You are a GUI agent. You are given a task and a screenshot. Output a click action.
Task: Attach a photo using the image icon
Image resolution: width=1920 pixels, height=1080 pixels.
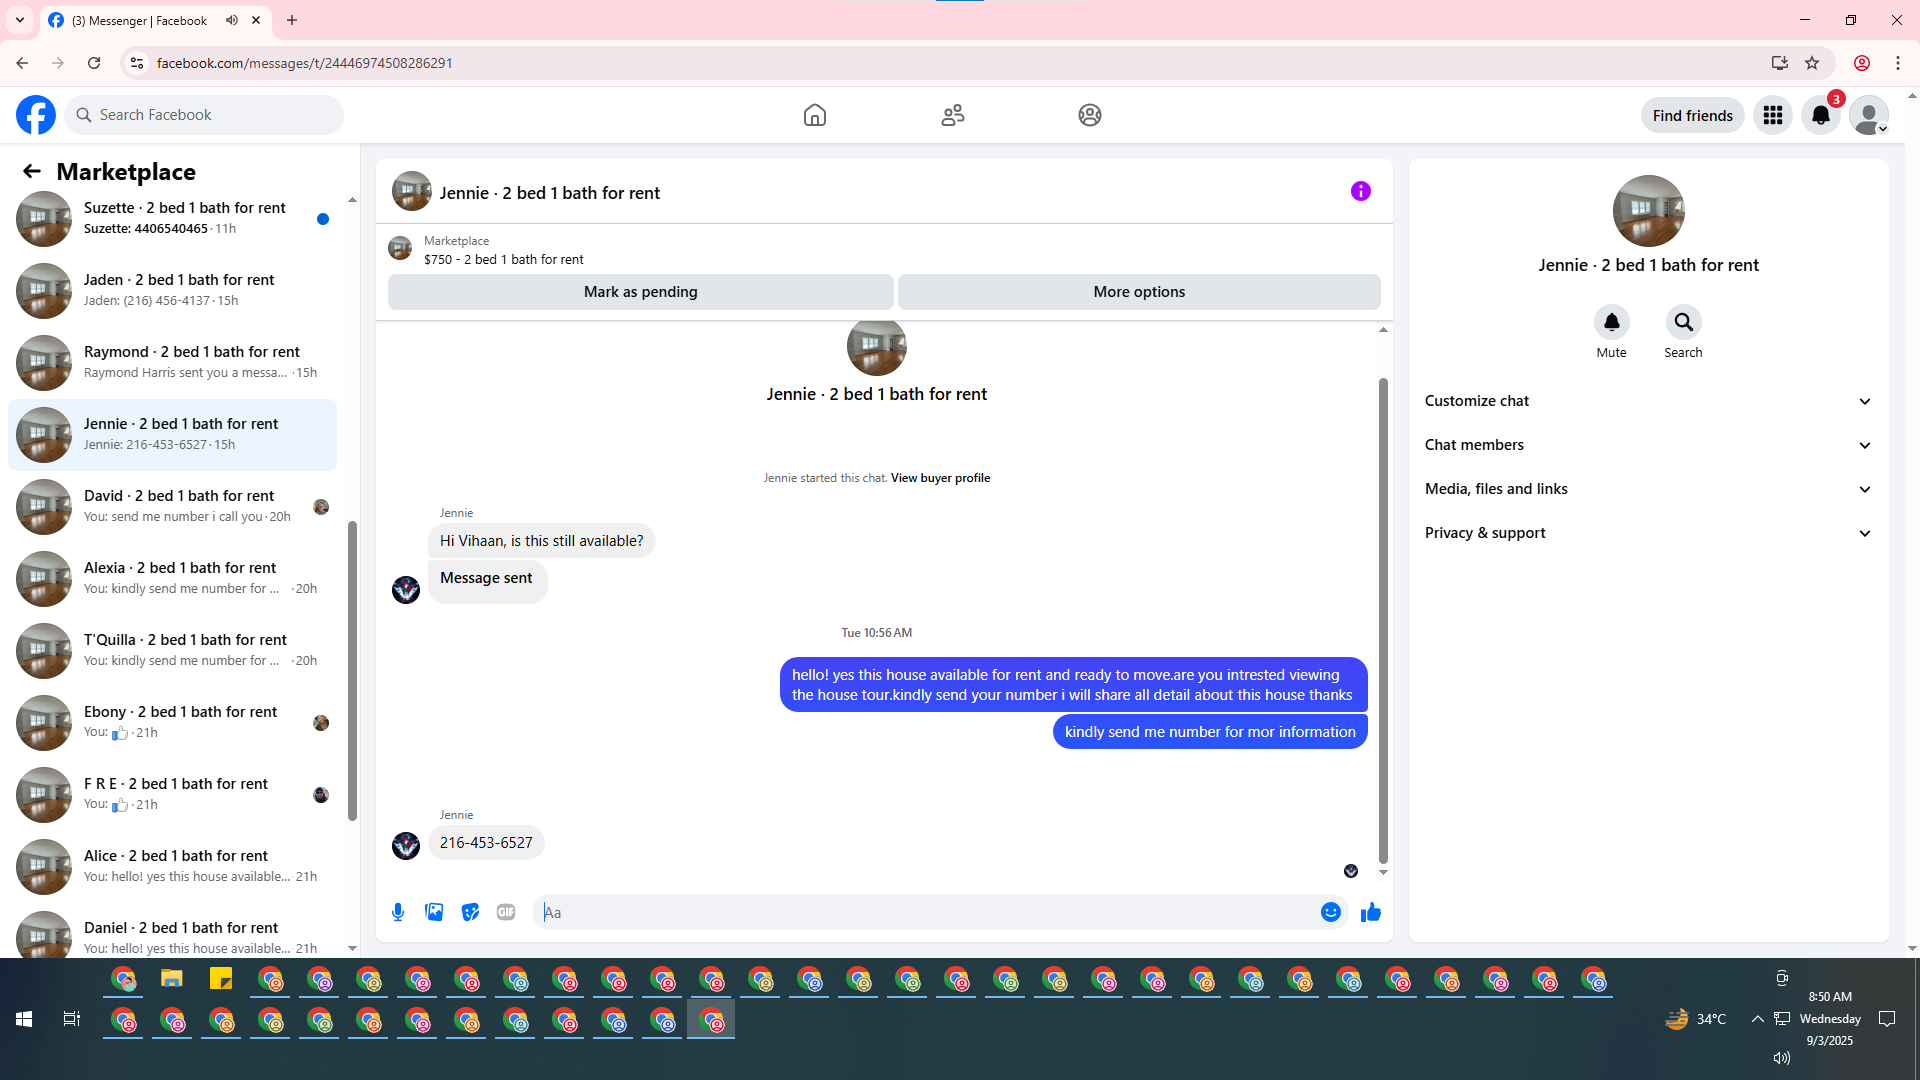click(434, 912)
